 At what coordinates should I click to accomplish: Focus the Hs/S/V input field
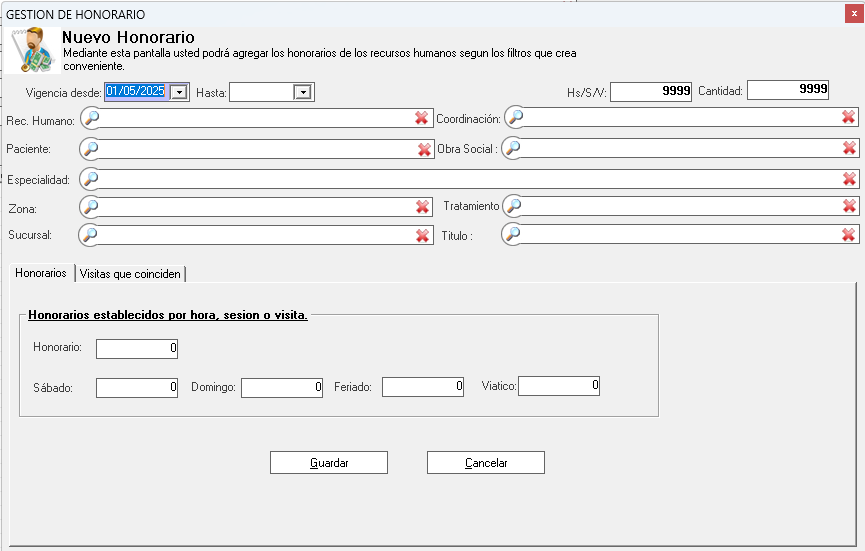[x=650, y=91]
